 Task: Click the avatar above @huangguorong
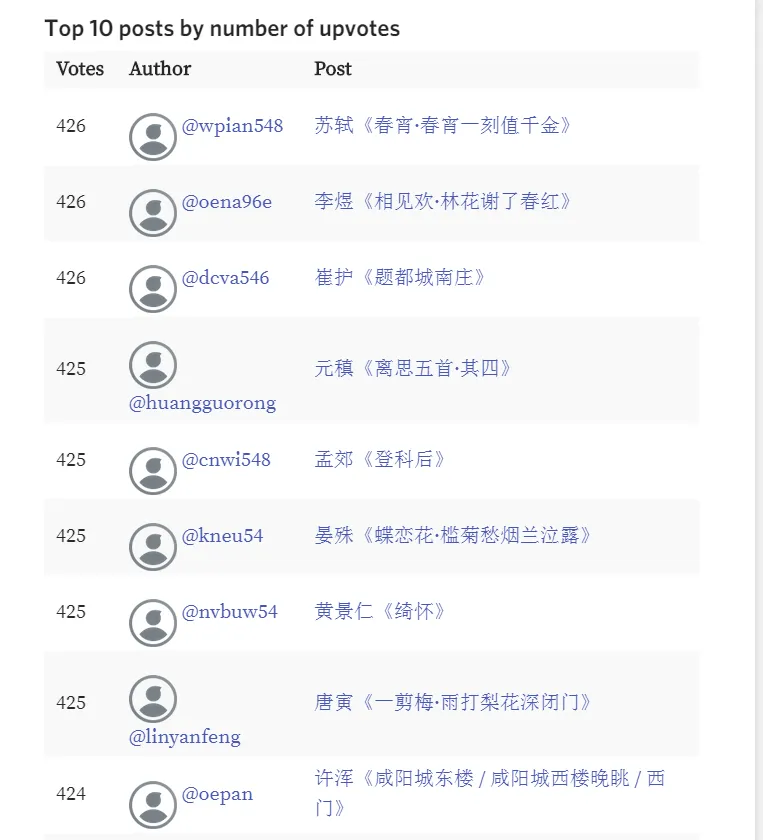153,365
